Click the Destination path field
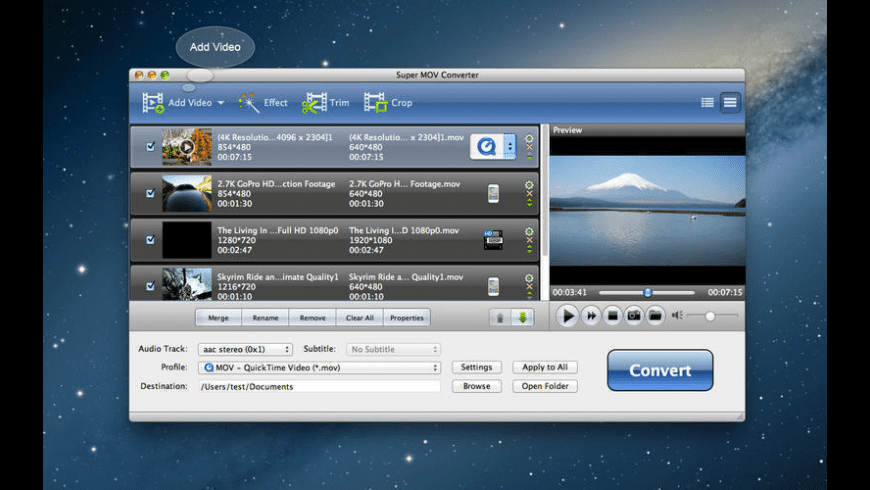870x490 pixels. (x=318, y=386)
